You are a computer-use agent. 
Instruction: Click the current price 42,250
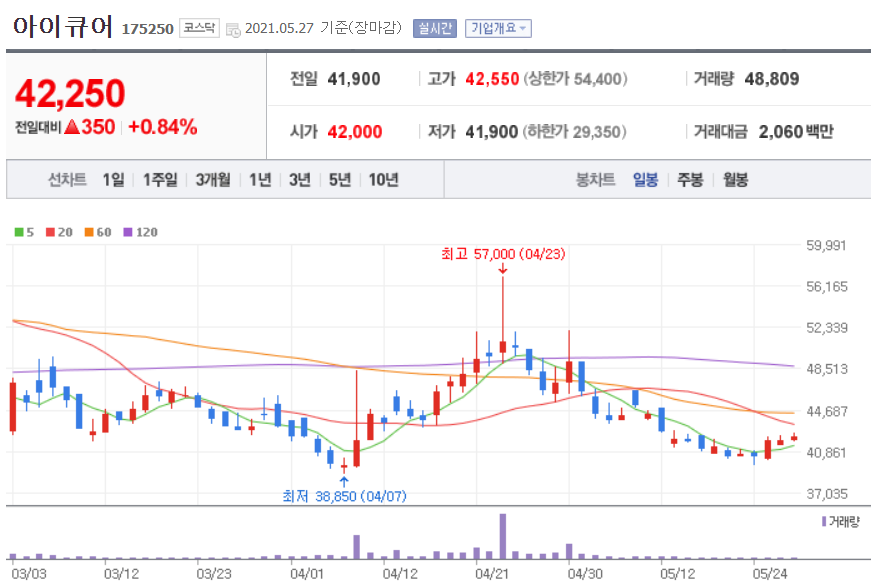(x=70, y=93)
